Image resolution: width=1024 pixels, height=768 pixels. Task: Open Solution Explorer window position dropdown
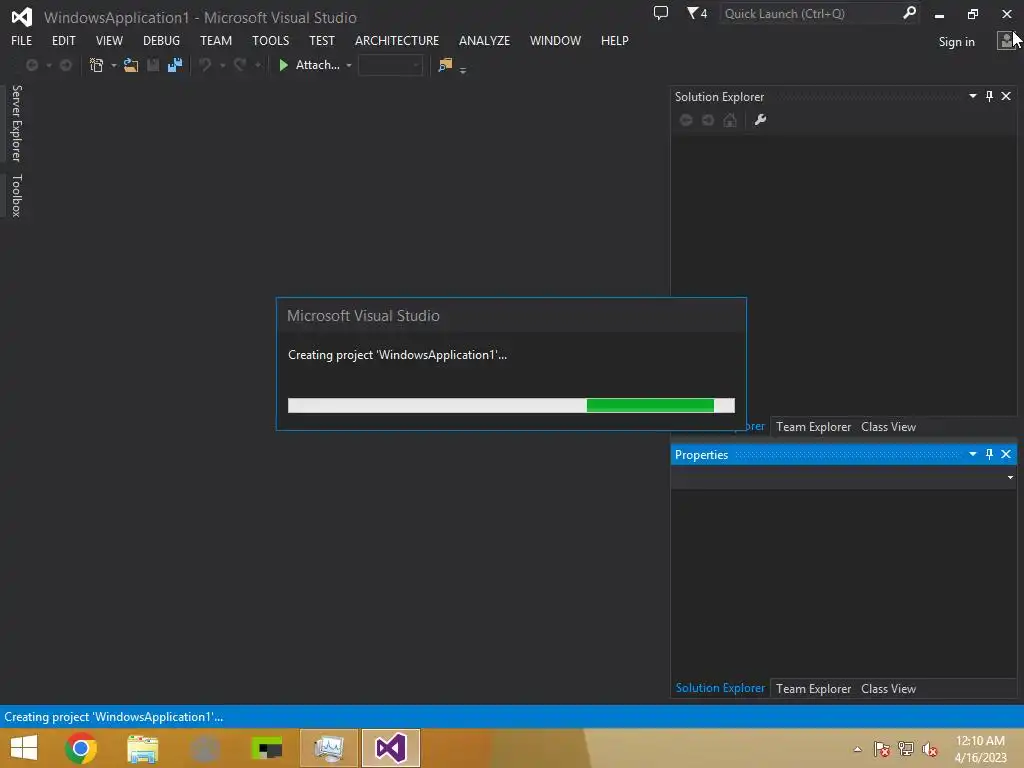pyautogui.click(x=972, y=96)
